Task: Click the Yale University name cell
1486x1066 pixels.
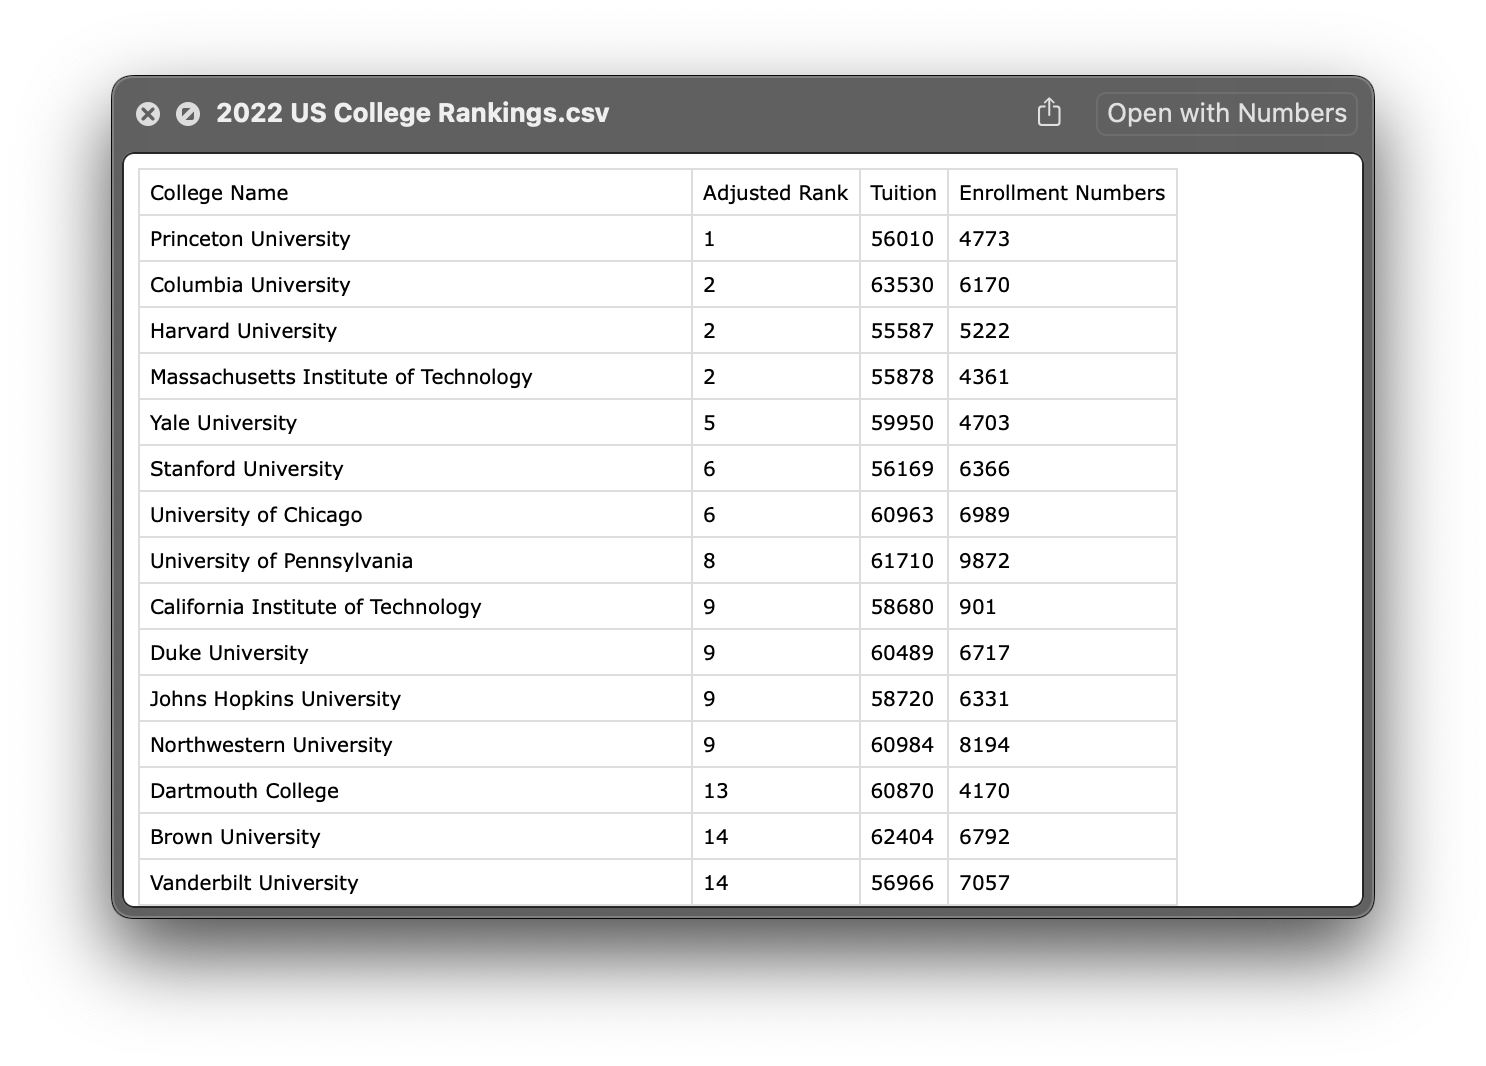Action: click(223, 423)
